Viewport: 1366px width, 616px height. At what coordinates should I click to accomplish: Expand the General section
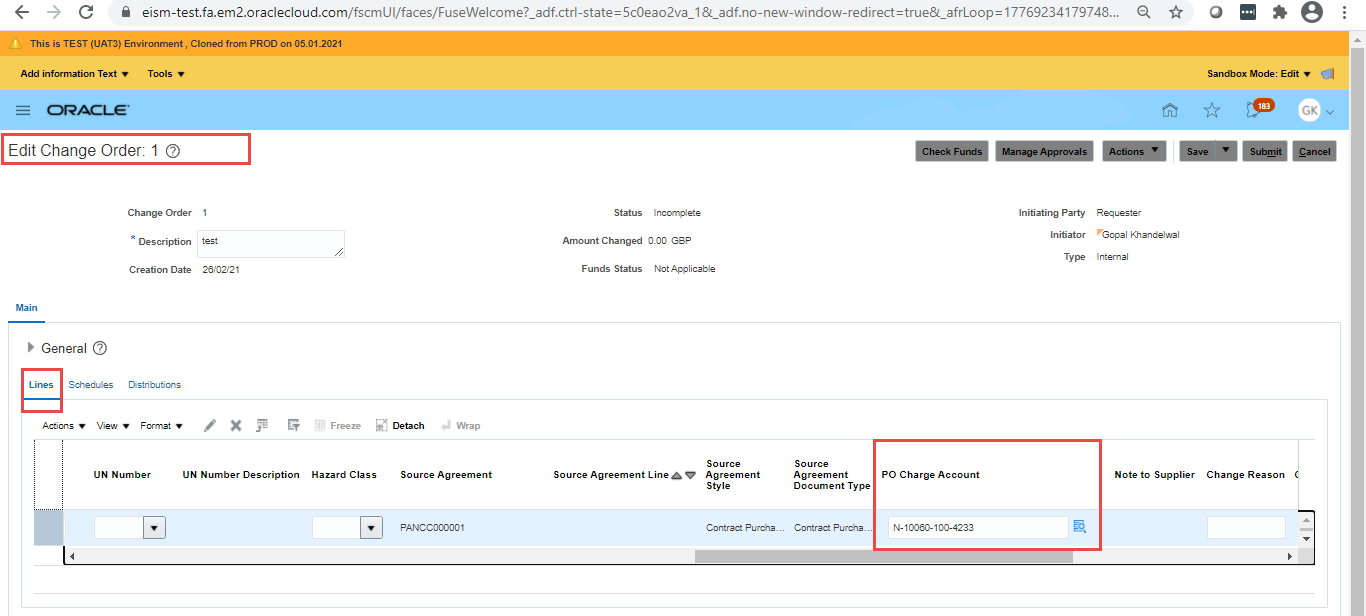pyautogui.click(x=30, y=348)
